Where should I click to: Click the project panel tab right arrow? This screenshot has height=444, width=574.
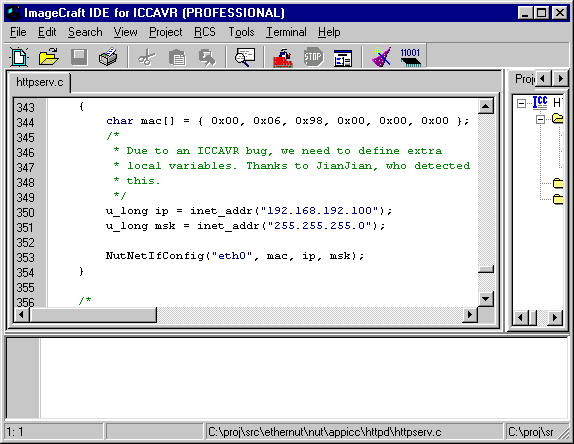pyautogui.click(x=560, y=79)
